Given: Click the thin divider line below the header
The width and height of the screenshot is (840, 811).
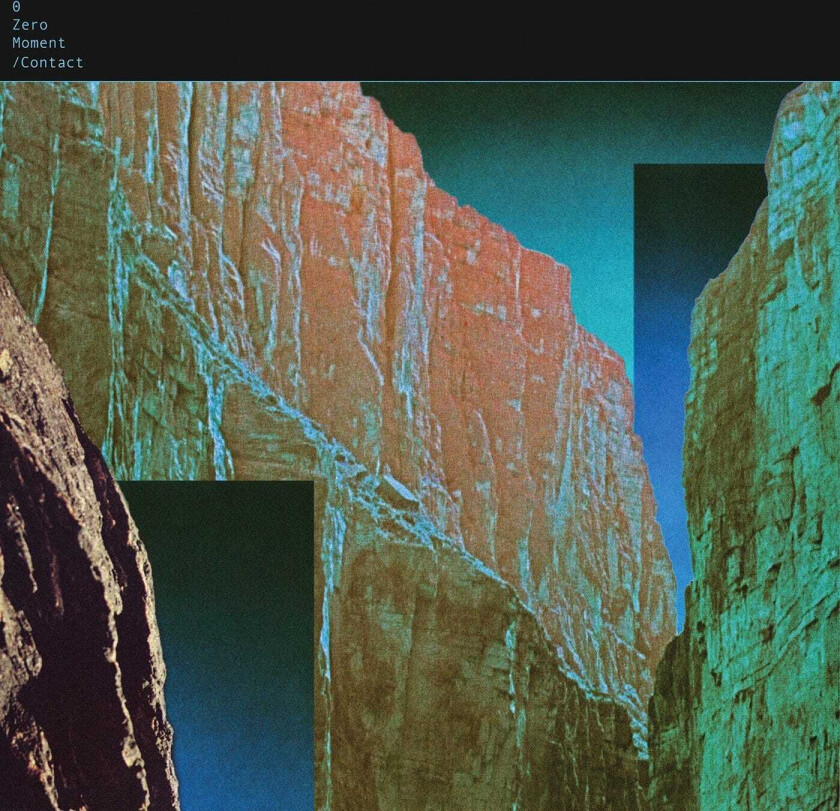Looking at the screenshot, I should coord(420,77).
